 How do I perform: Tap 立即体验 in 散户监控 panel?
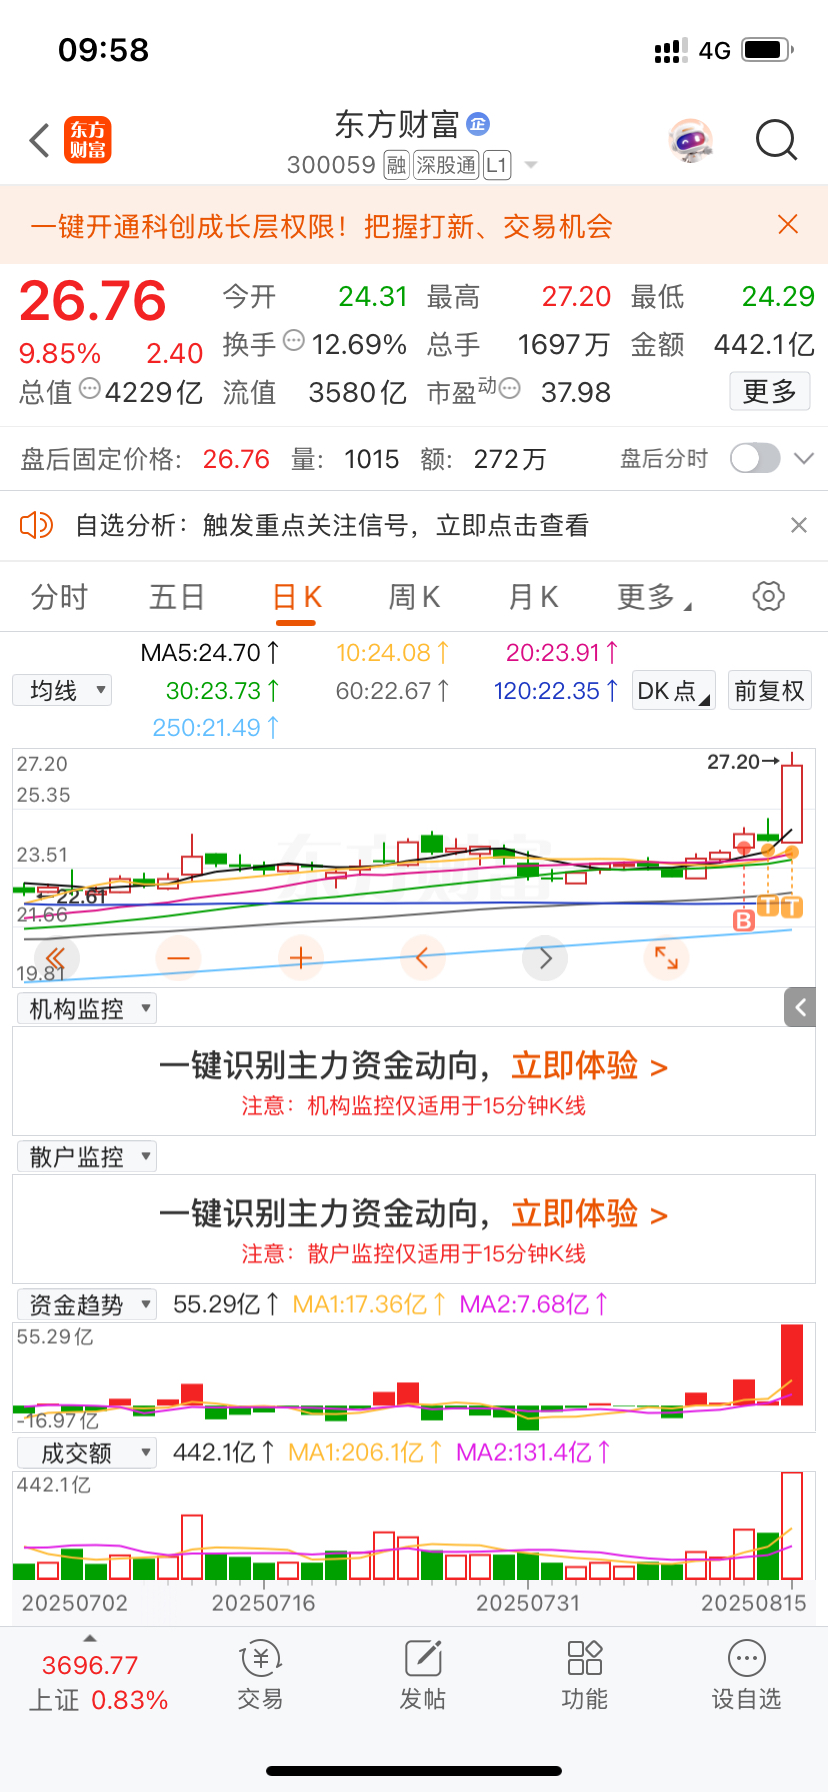coord(589,1214)
